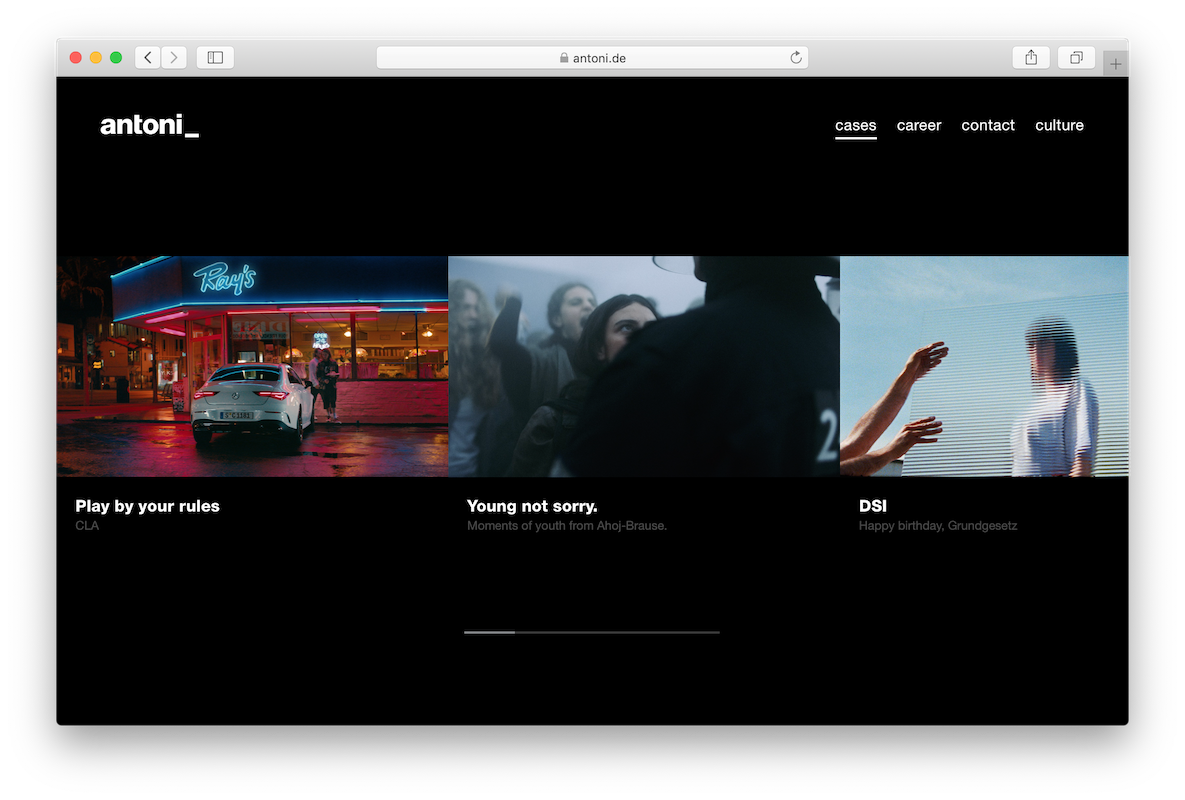1185x800 pixels.
Task: Close the Safari window with red button
Action: tap(76, 57)
